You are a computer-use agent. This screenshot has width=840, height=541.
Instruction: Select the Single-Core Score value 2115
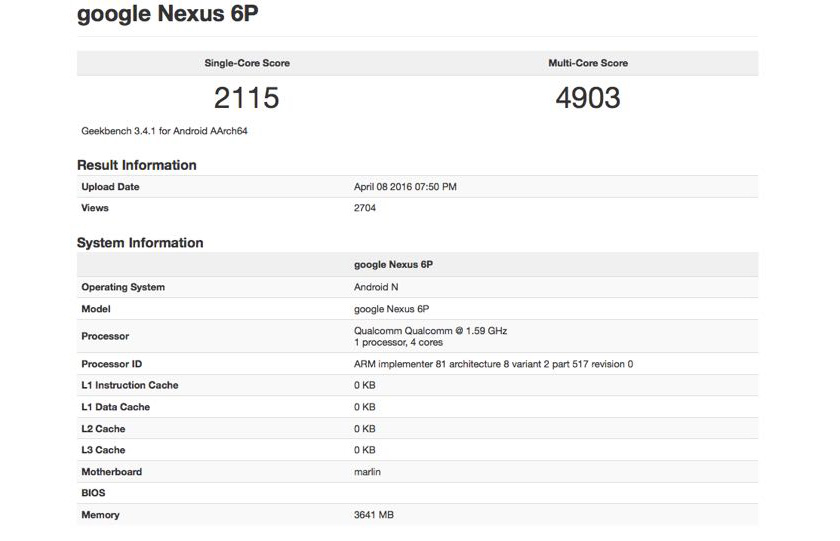click(x=246, y=97)
